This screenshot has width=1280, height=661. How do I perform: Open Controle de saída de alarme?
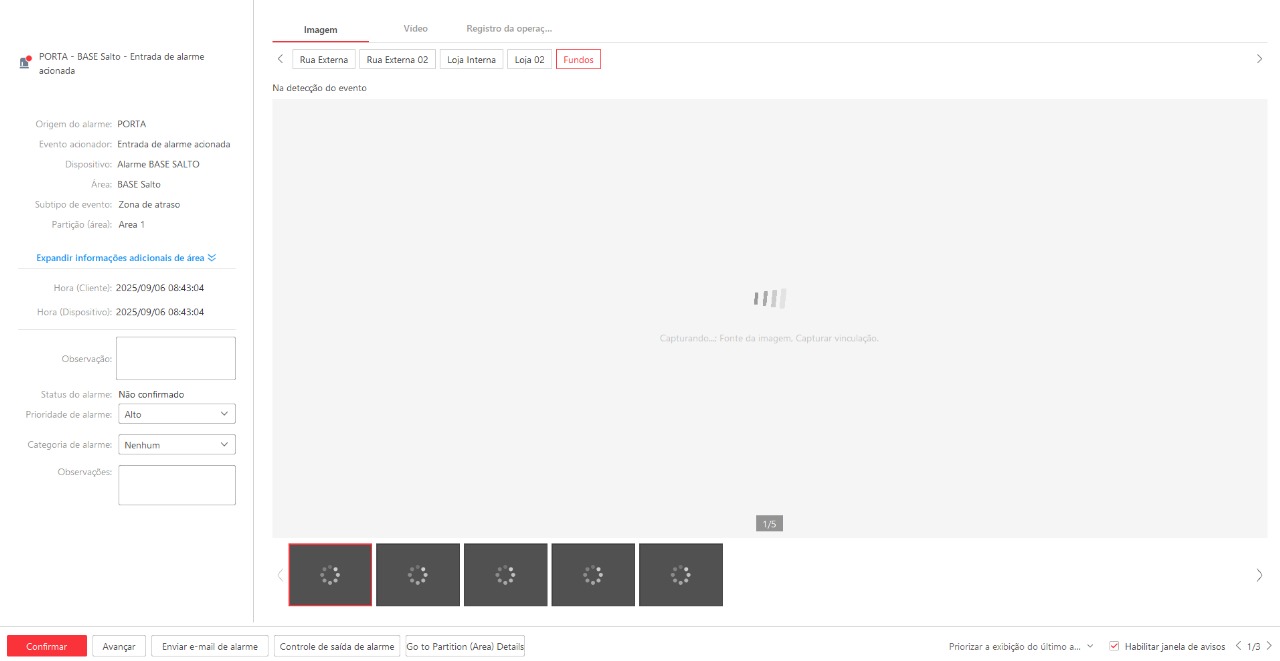click(337, 647)
